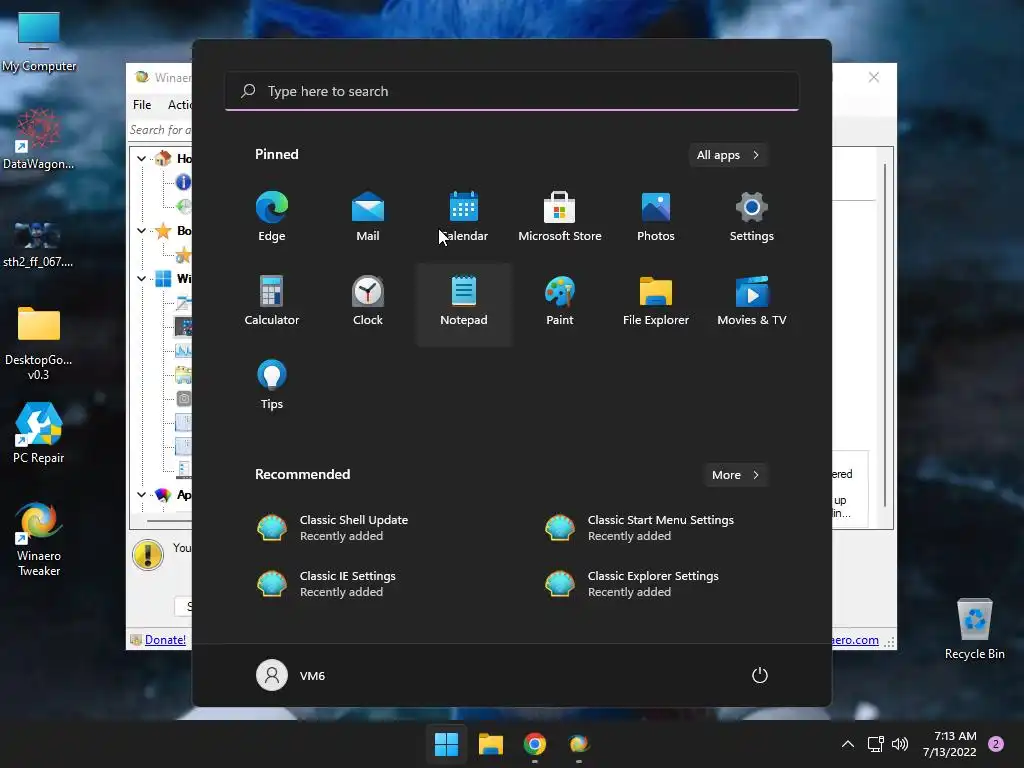Open the VM6 user account menu
1024x768 pixels.
[x=291, y=675]
